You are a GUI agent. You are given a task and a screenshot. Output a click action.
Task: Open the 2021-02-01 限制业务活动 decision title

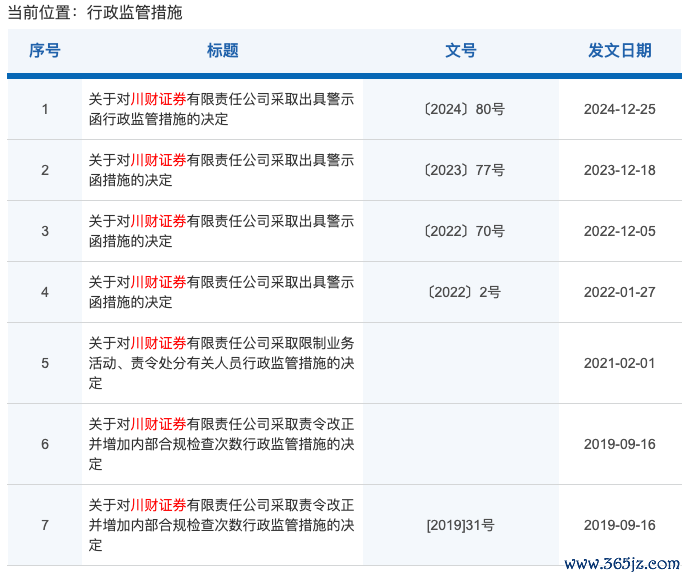[221, 363]
